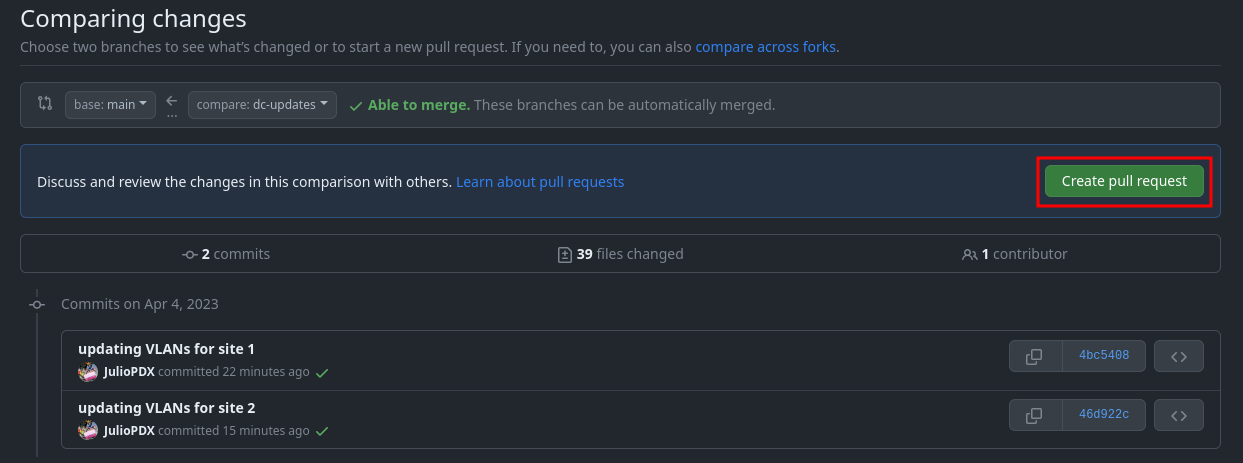Image resolution: width=1243 pixels, height=463 pixels.
Task: Switch to the 2 commits tab
Action: (226, 254)
